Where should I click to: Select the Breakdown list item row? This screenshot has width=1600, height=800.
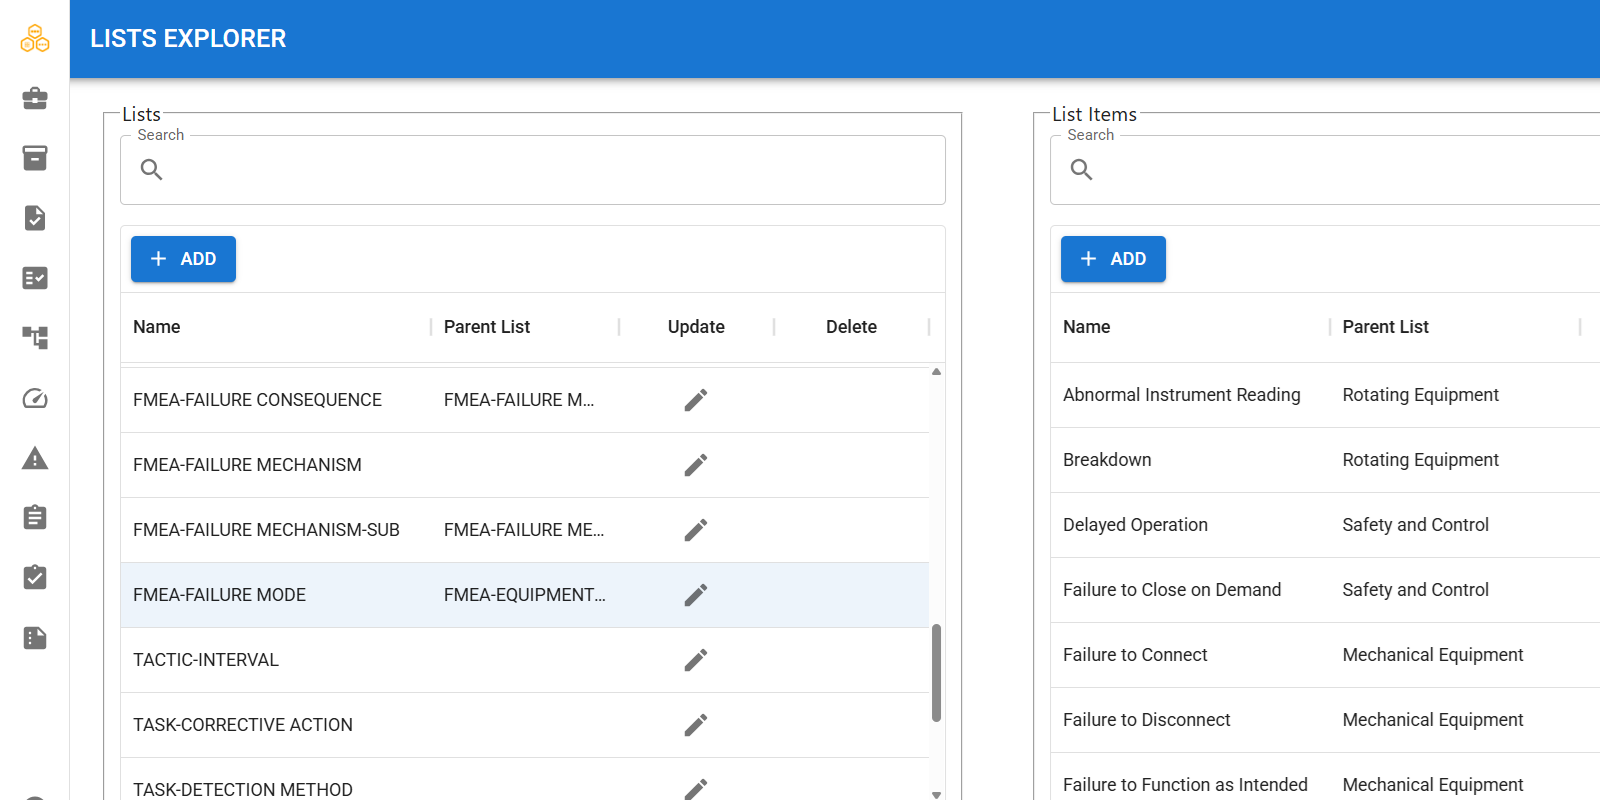pos(1325,460)
